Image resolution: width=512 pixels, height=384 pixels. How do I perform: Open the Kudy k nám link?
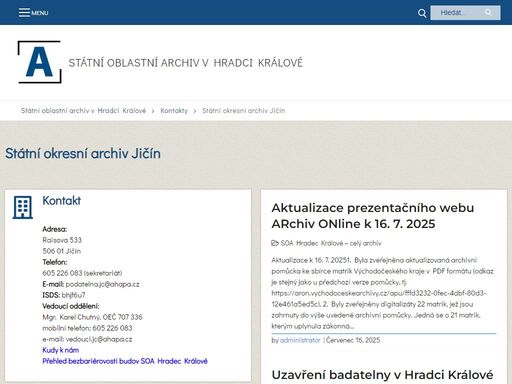coord(61,350)
